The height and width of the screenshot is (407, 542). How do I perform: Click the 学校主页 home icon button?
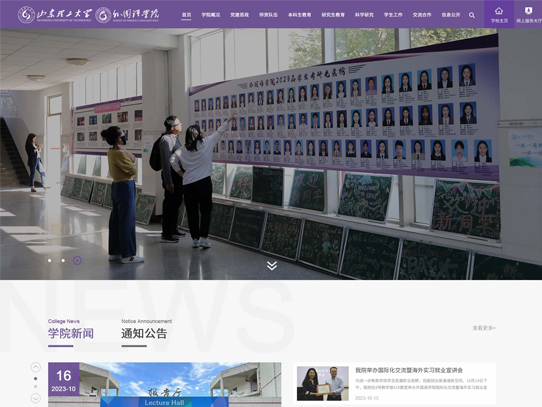point(499,14)
